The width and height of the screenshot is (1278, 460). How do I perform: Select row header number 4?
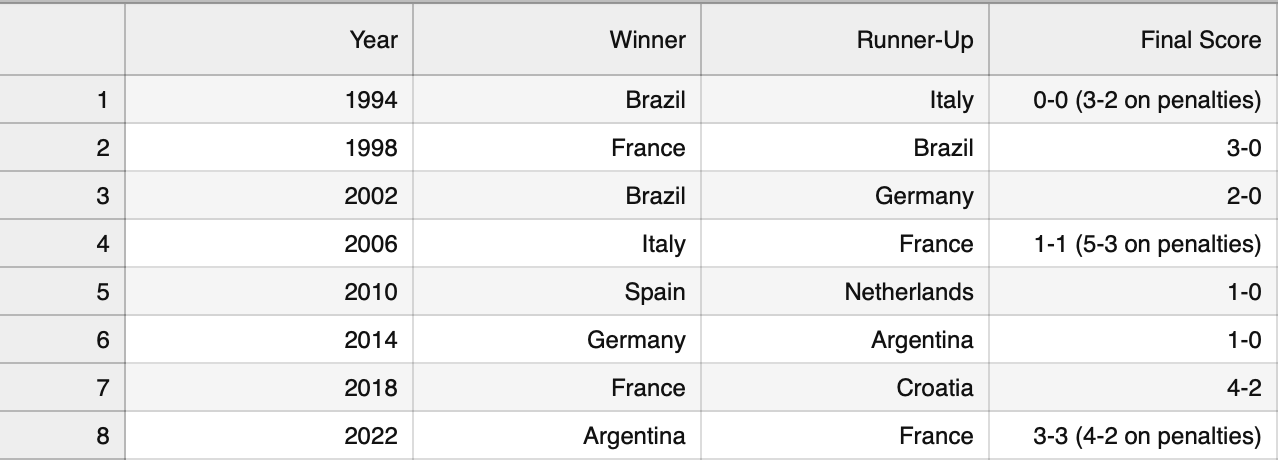tap(62, 244)
